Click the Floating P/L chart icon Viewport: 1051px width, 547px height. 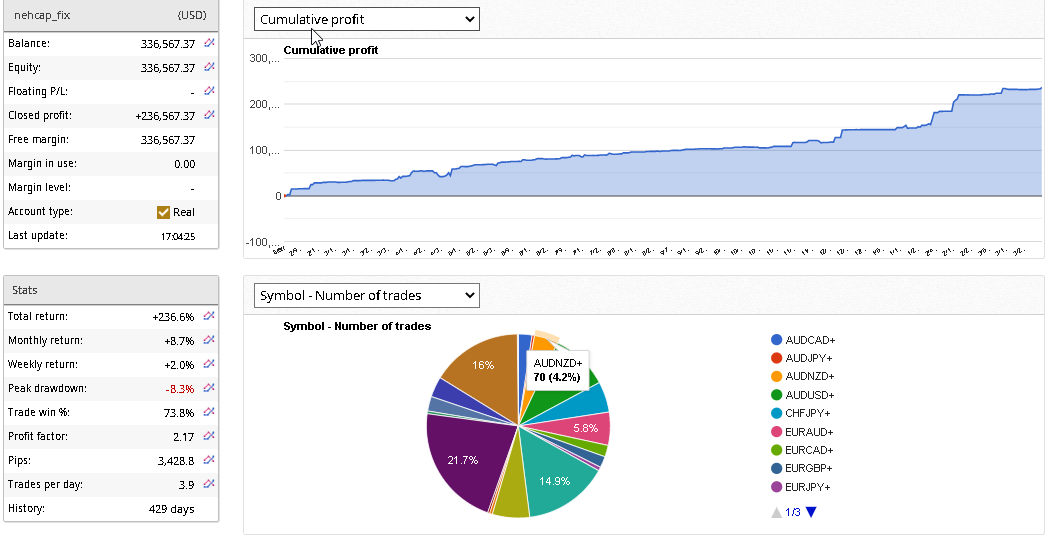pos(209,91)
